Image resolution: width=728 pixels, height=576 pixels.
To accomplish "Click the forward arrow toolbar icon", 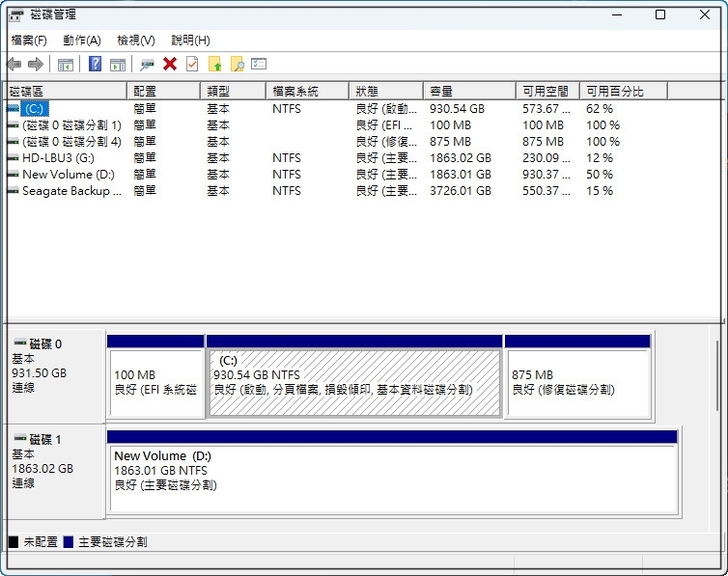I will [x=36, y=64].
